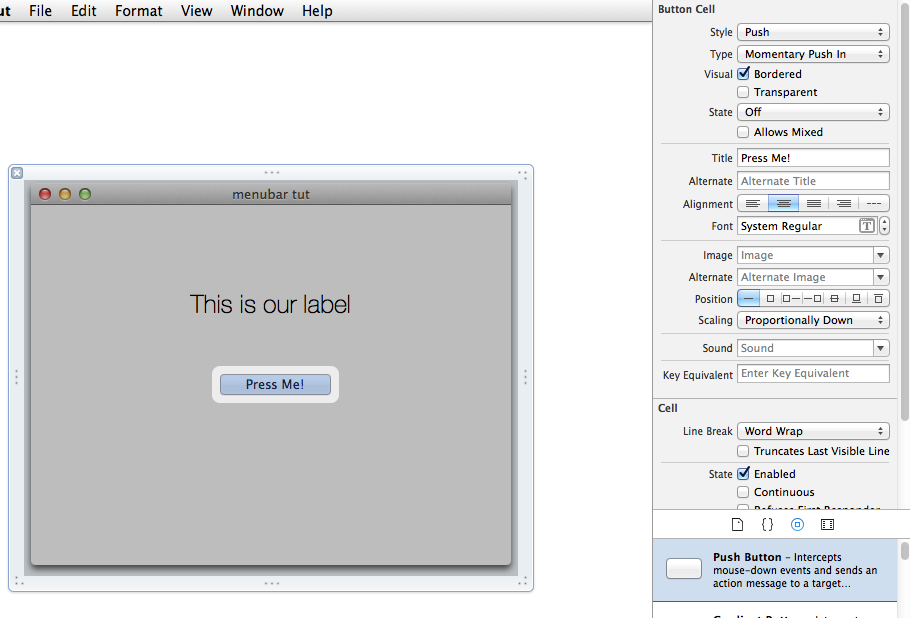Choose justified alignment icon

tap(814, 203)
